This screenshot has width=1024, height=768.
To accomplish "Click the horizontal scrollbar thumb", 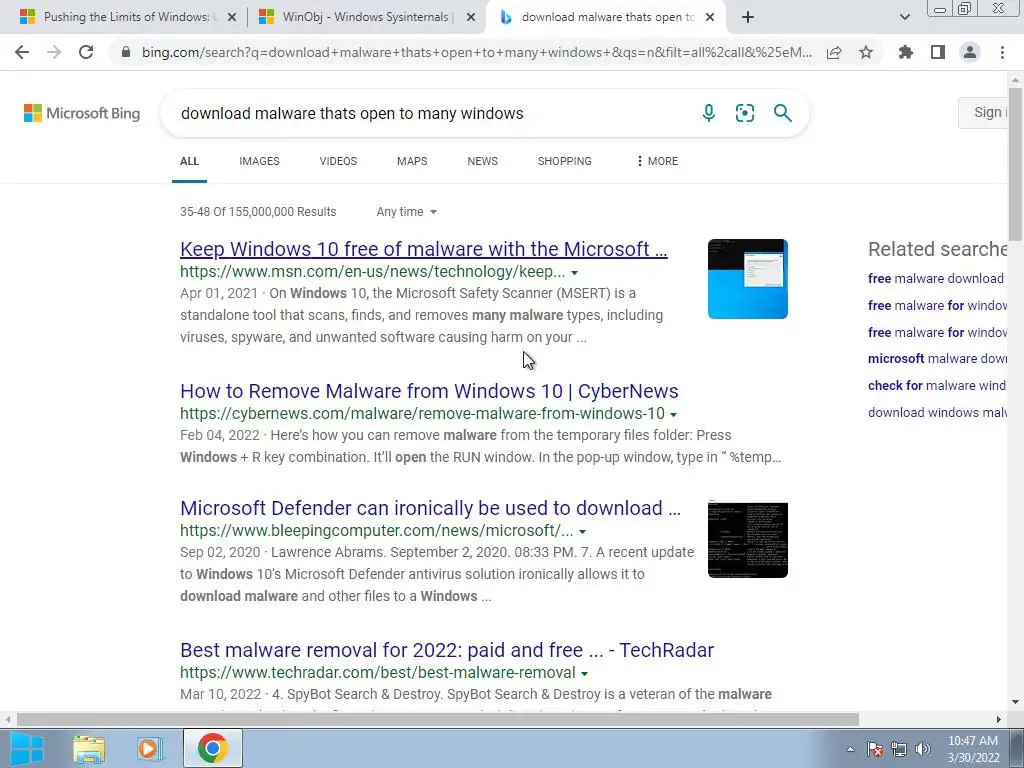I will tap(438, 720).
